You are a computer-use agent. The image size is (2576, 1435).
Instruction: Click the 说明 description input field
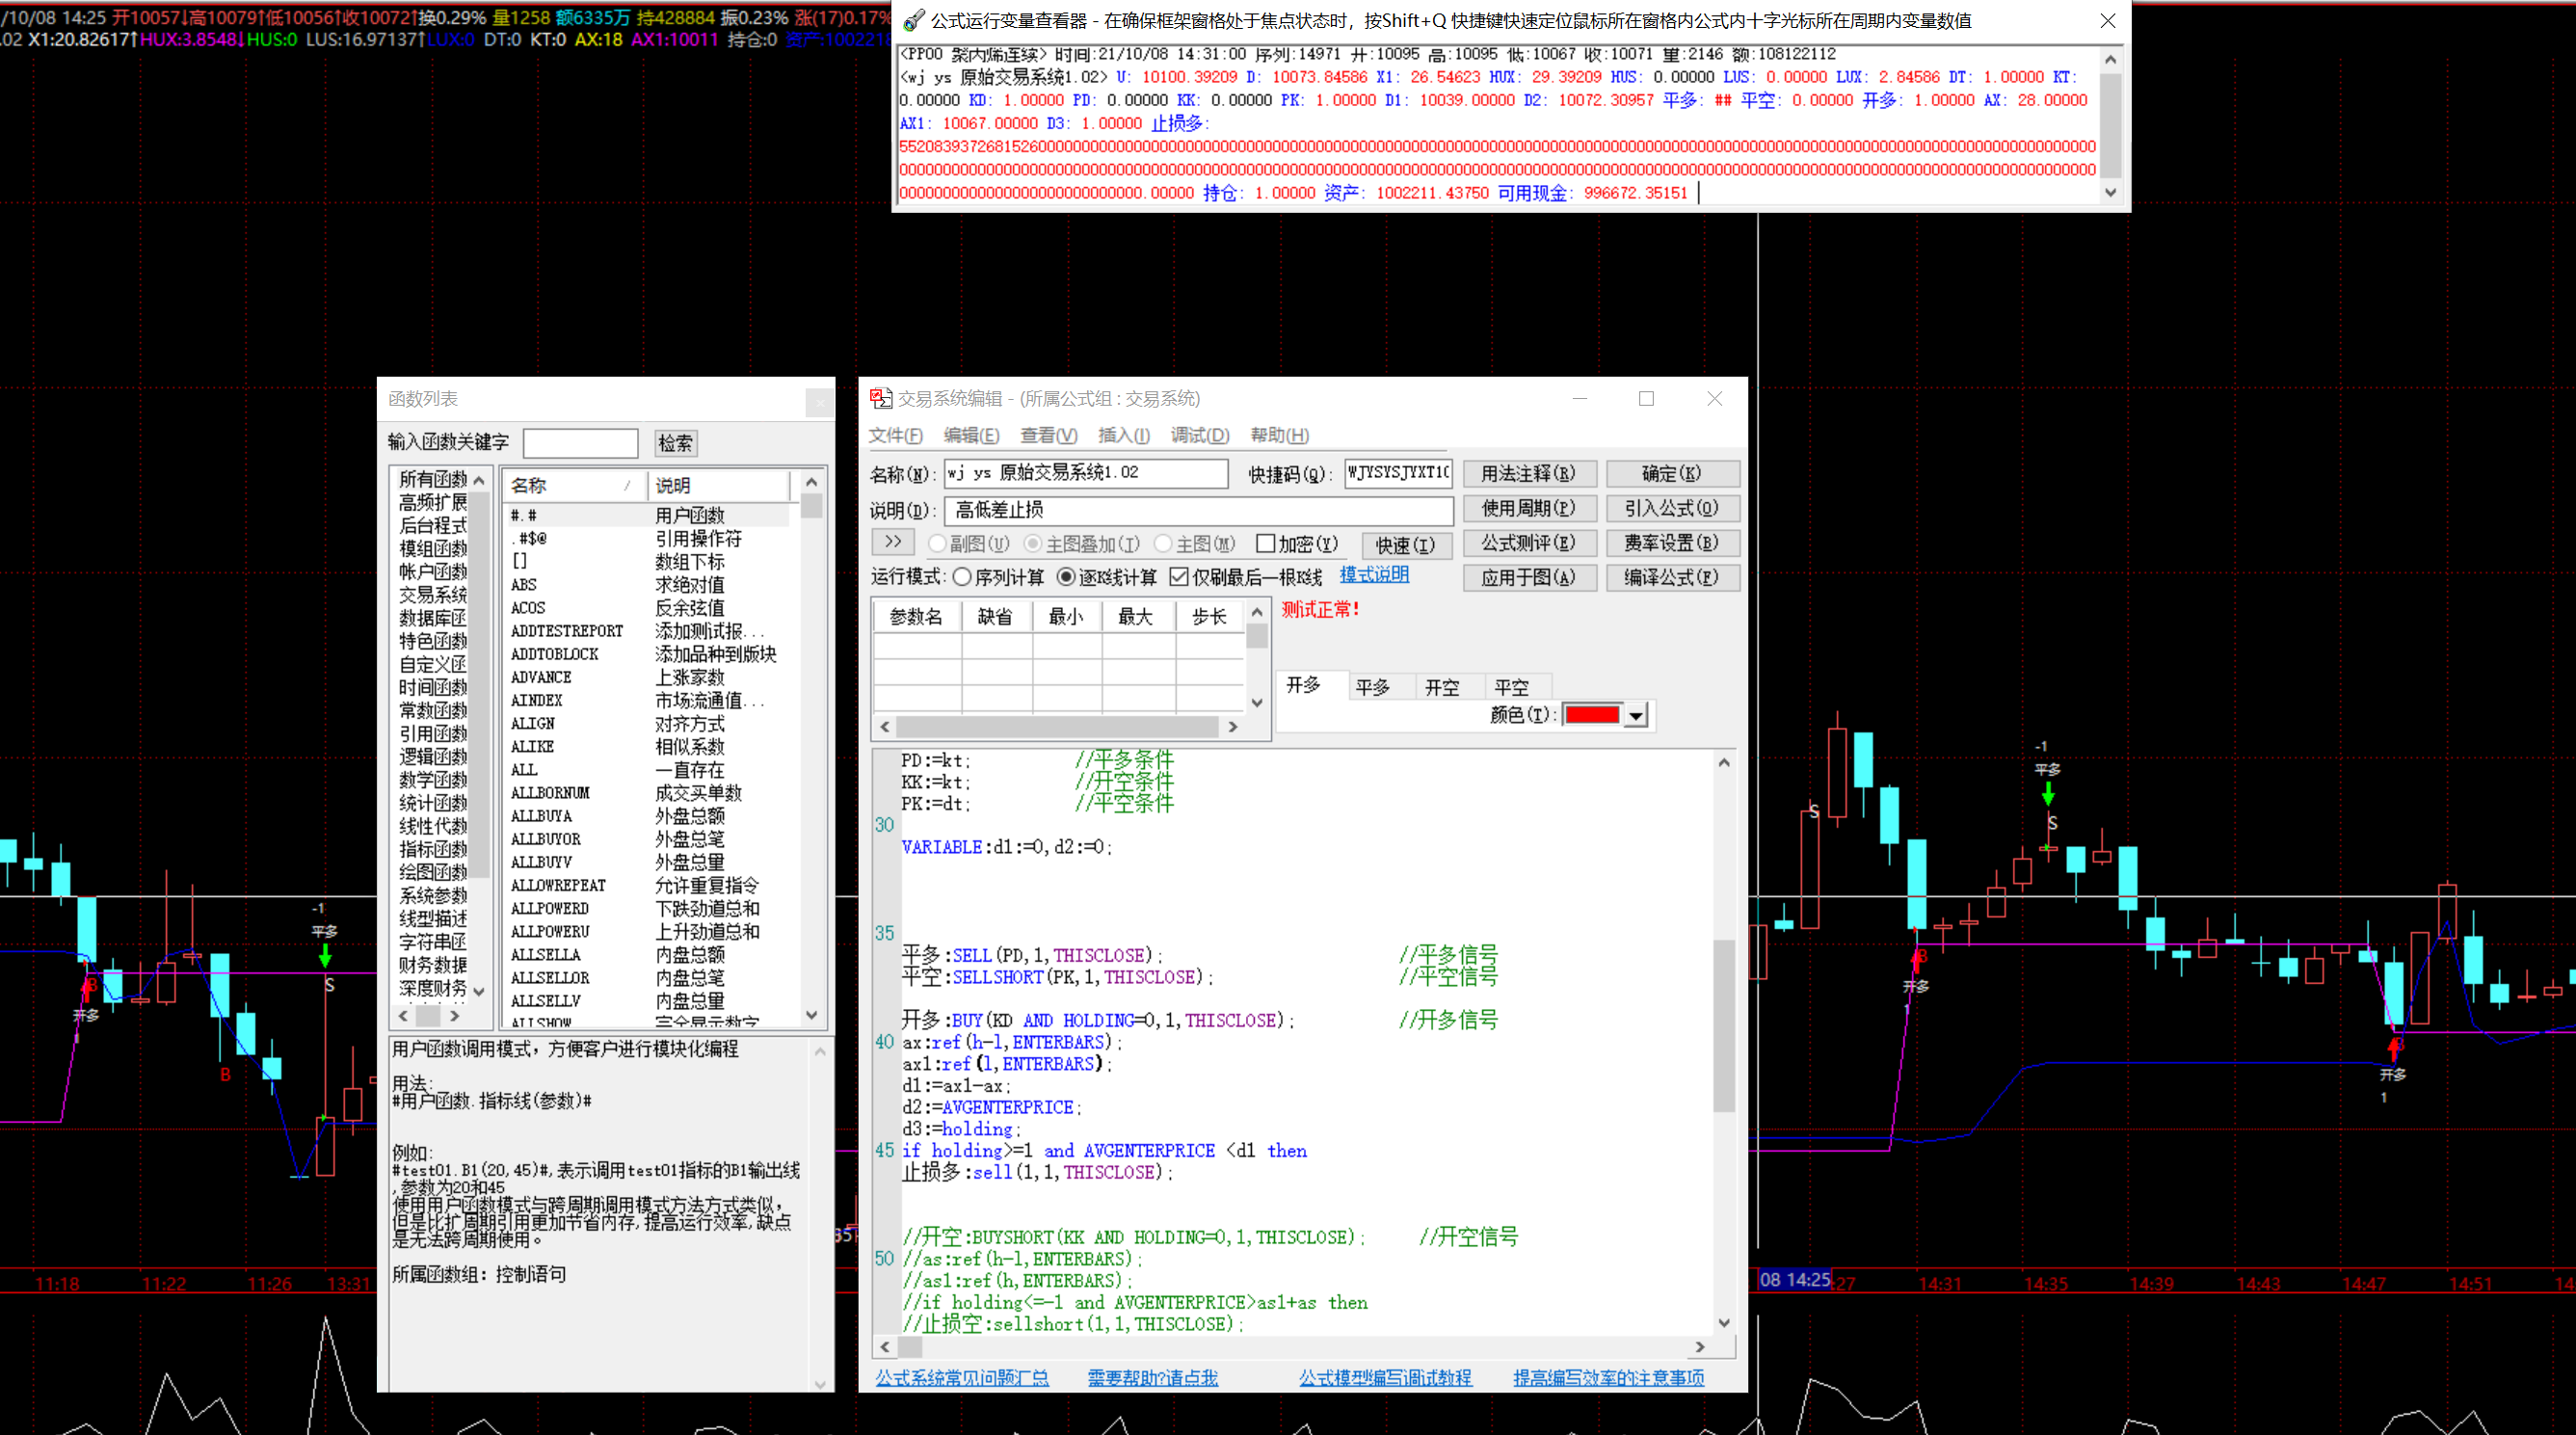[1198, 510]
